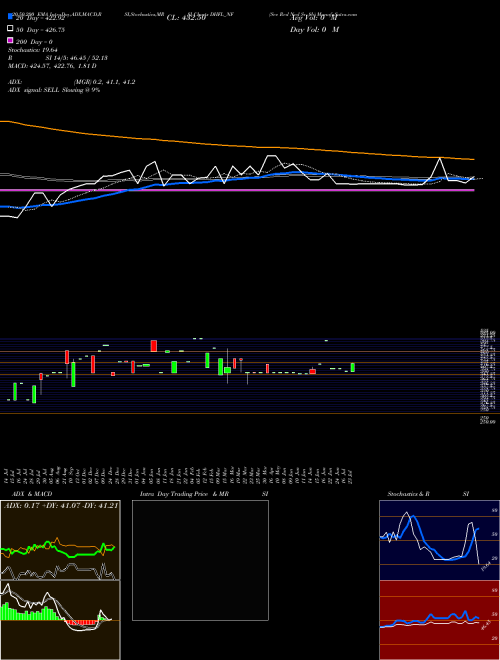The image size is (500, 660).
Task: Click the red candlestick at the chart top
Action: (x=154, y=346)
